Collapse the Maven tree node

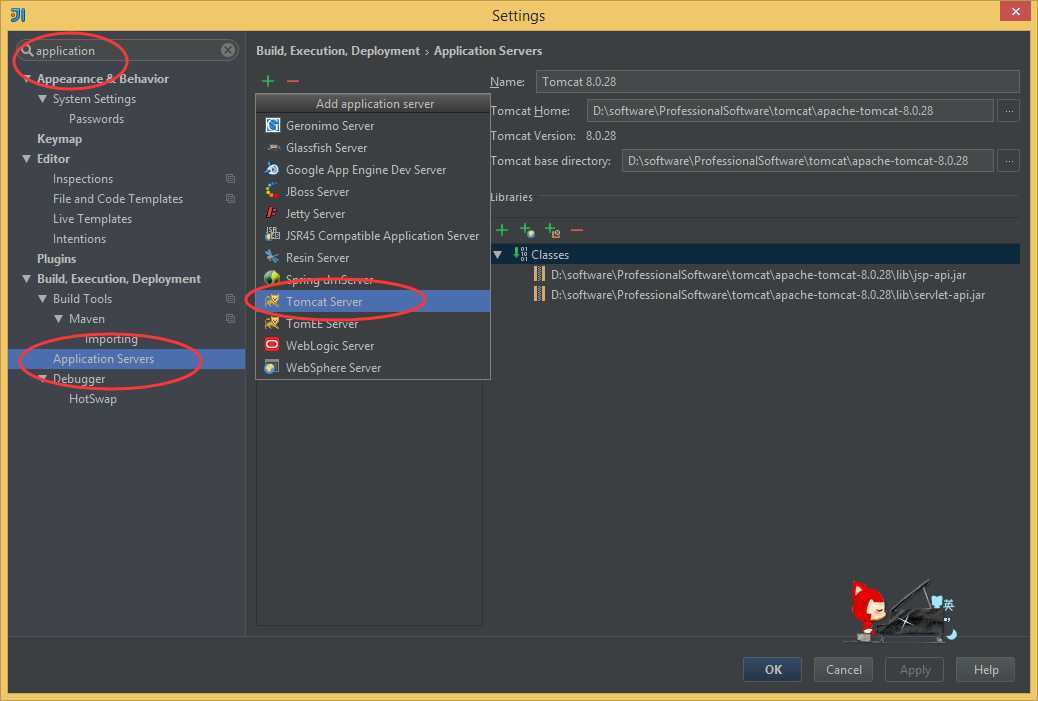(58, 318)
